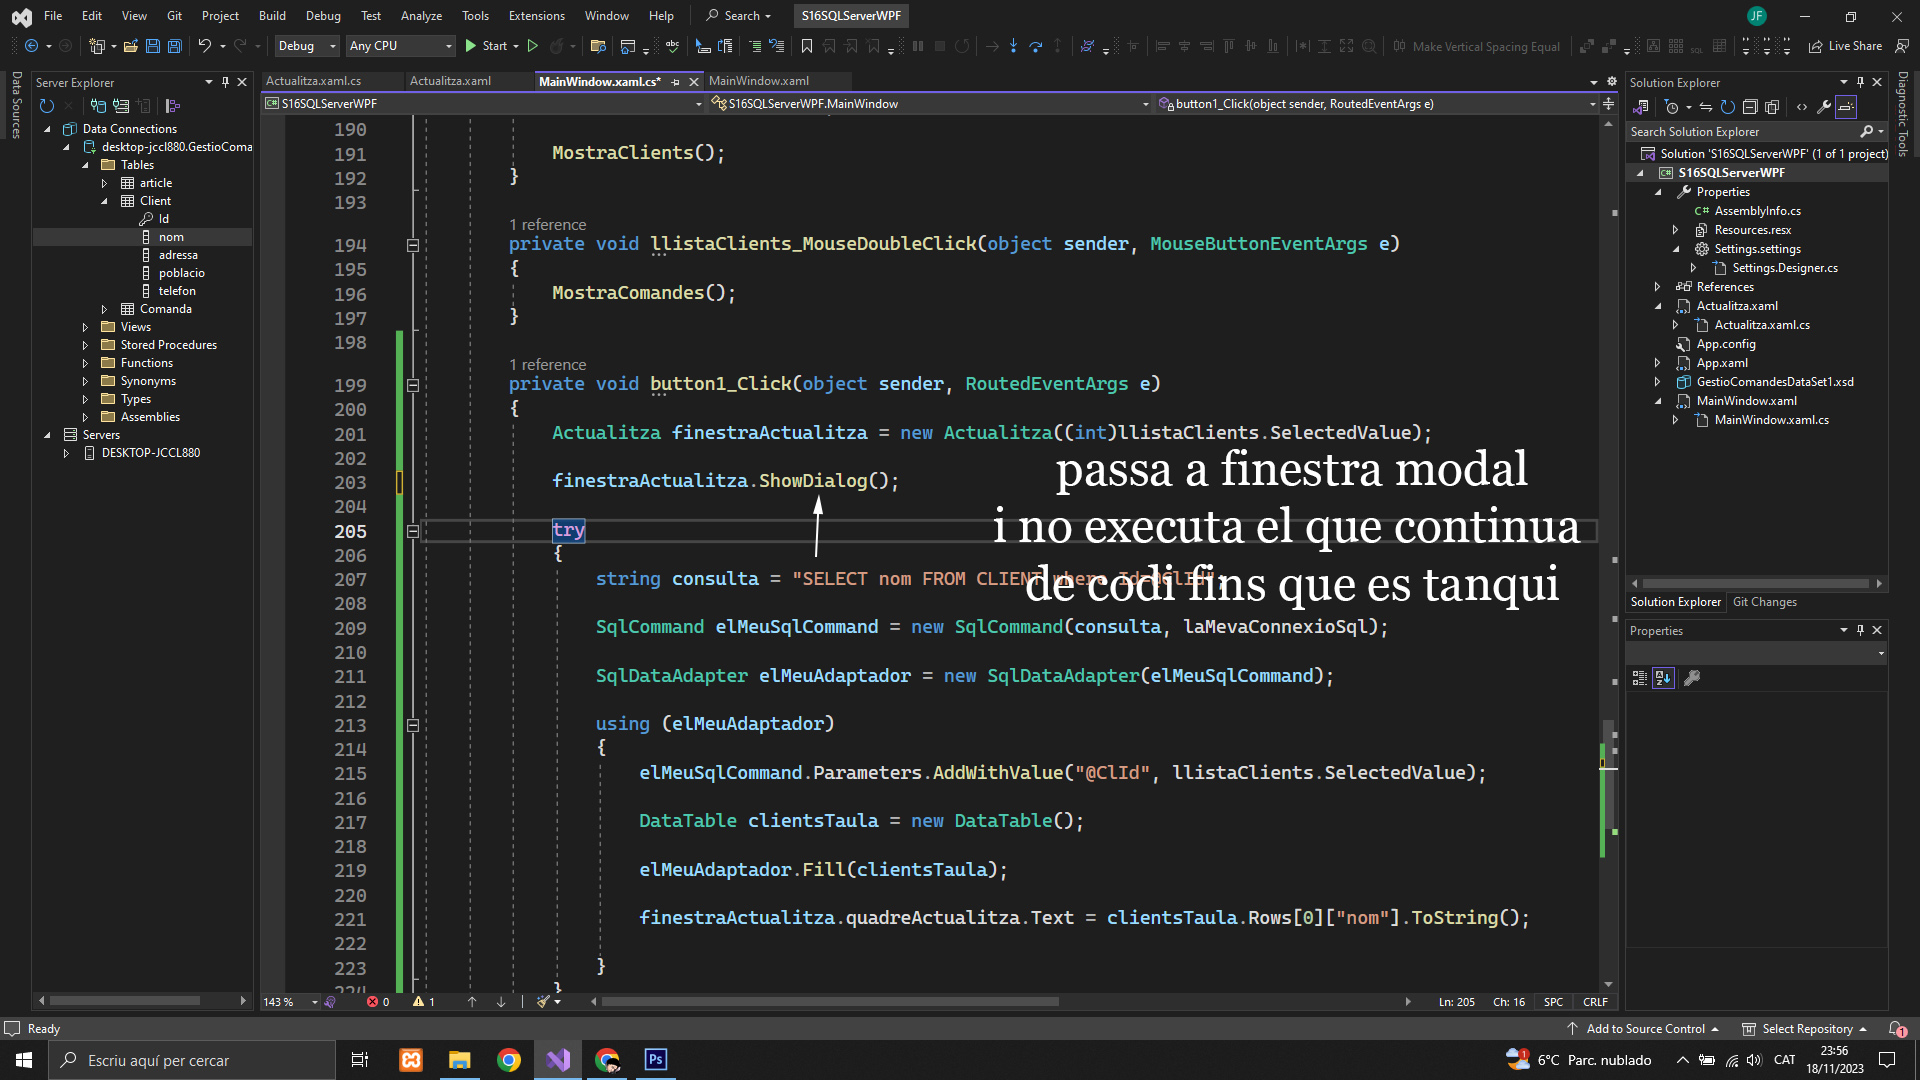The width and height of the screenshot is (1920, 1080).
Task: Toggle alphabetical sort in Properties panel
Action: click(x=1663, y=678)
